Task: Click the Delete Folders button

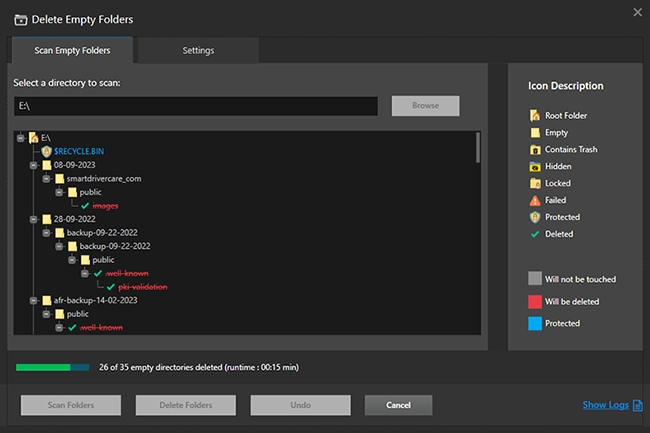Action: point(186,405)
